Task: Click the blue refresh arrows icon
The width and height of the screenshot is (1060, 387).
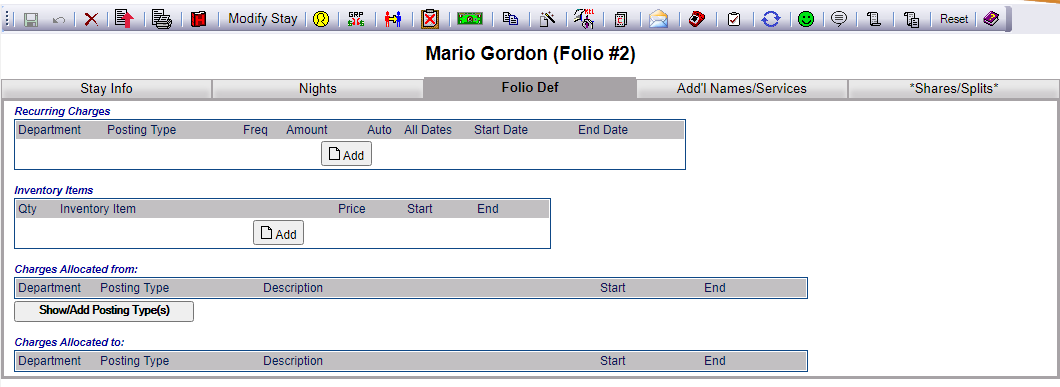Action: coord(770,20)
